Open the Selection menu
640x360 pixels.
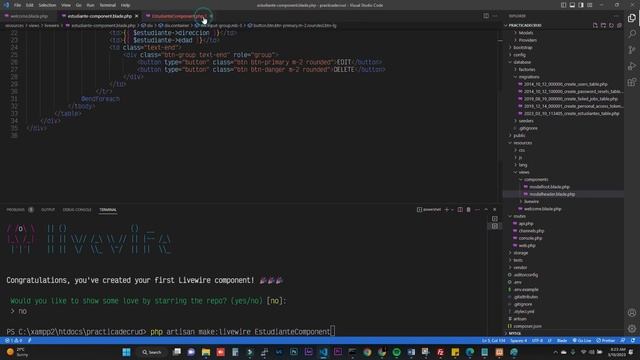47,5
